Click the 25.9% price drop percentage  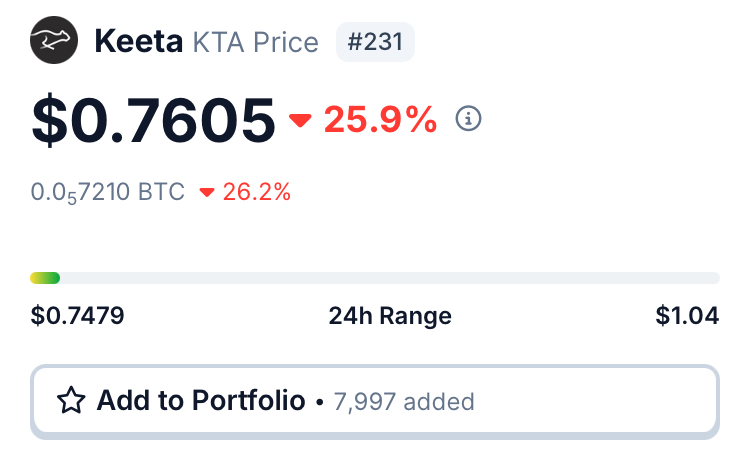[x=380, y=119]
